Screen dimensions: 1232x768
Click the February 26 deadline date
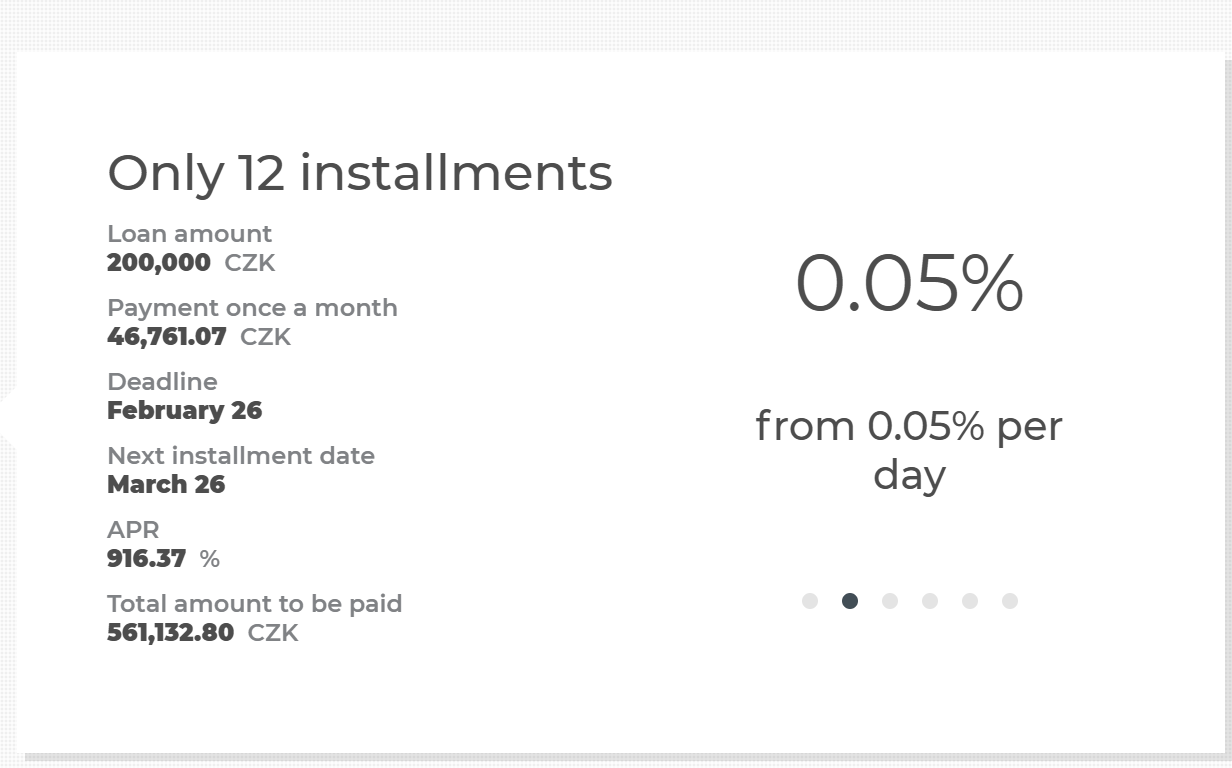point(184,411)
